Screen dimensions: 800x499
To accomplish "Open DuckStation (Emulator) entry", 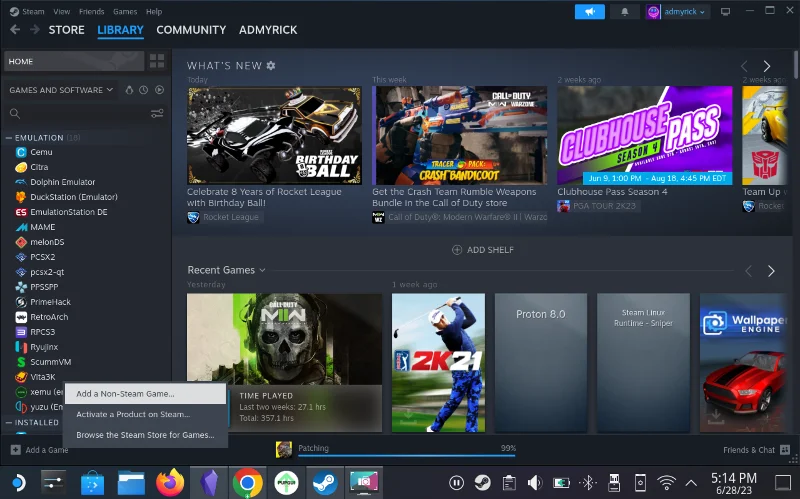I will pos(73,197).
